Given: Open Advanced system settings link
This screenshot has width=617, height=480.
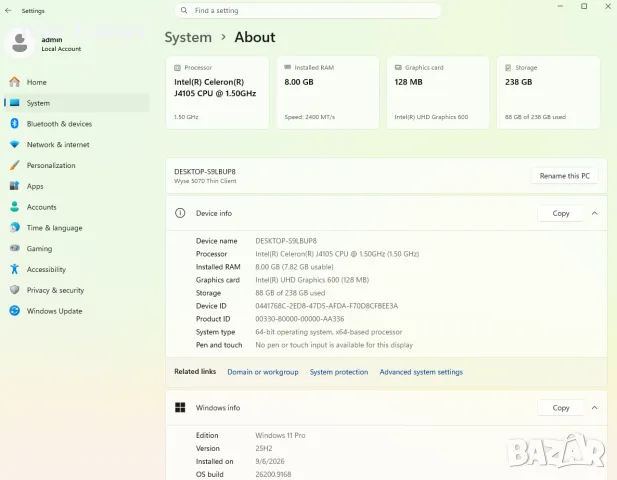Looking at the screenshot, I should point(421,372).
